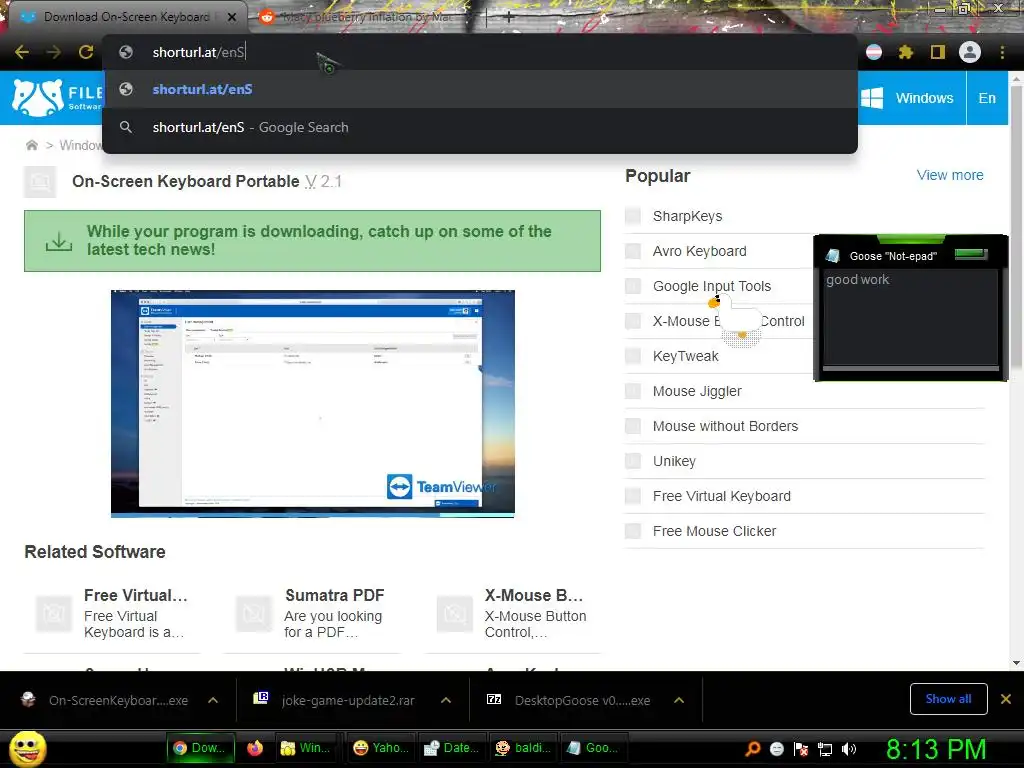This screenshot has height=768, width=1024.
Task: Expand options for On-ScreenKeyboard exe download
Action: [213, 700]
